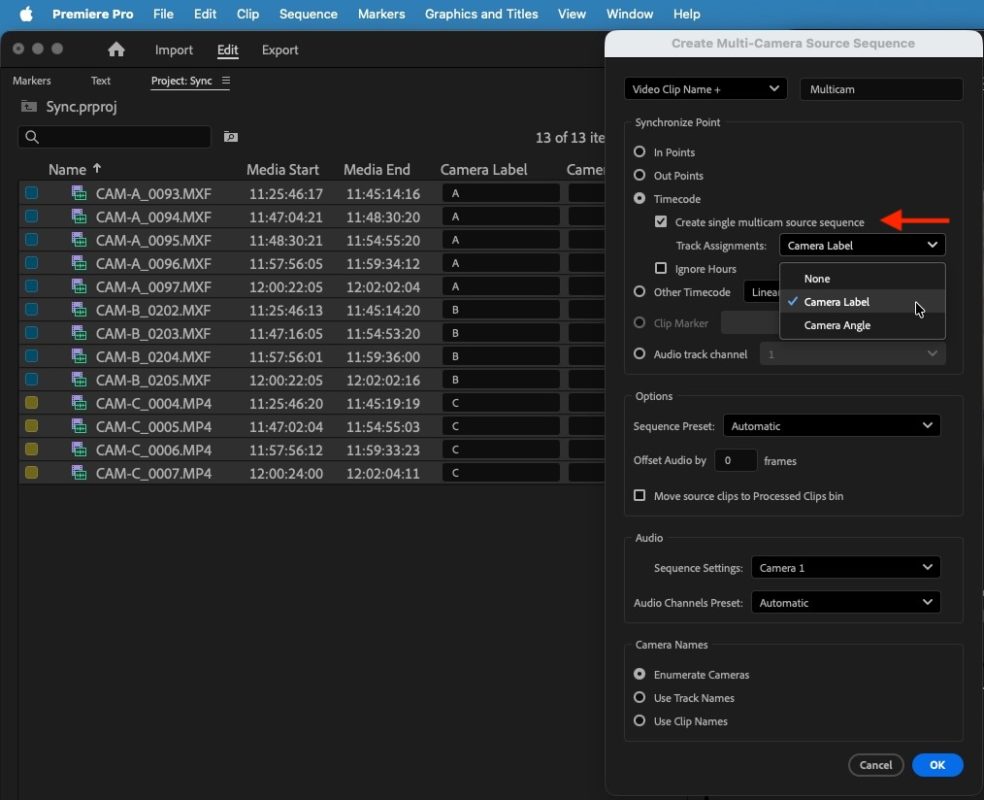Viewport: 984px width, 800px height.
Task: Select the Out Points radio button
Action: pos(639,175)
